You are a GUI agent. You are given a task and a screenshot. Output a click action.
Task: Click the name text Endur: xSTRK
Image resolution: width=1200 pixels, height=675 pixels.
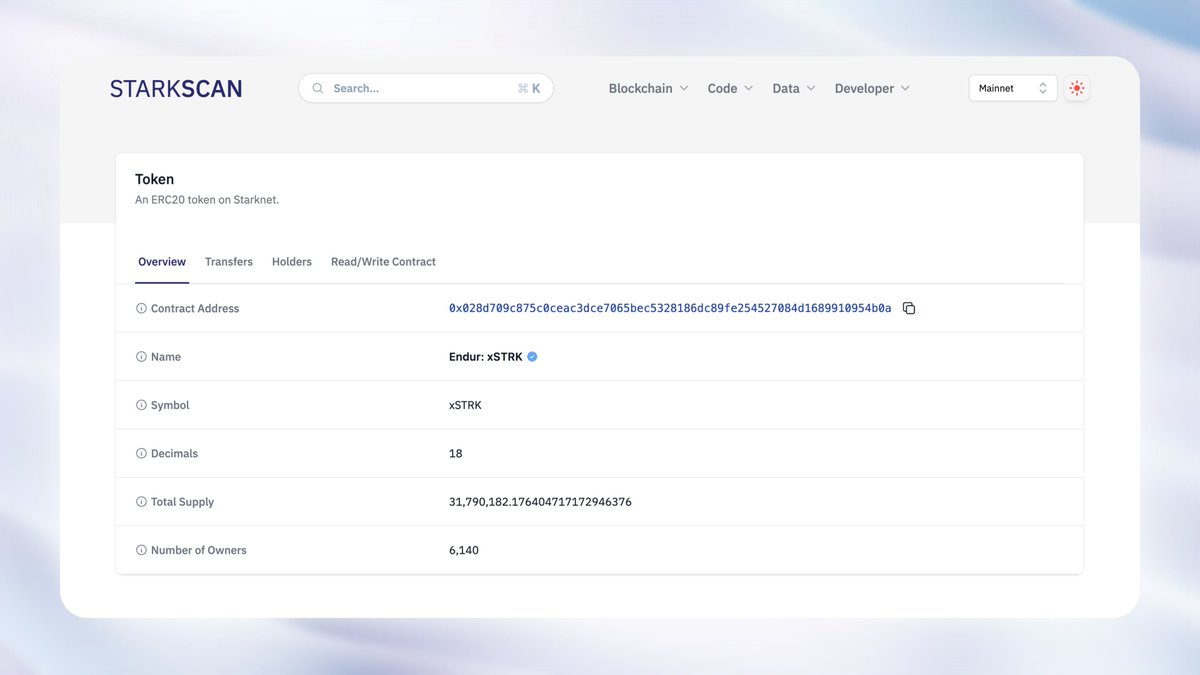485,357
